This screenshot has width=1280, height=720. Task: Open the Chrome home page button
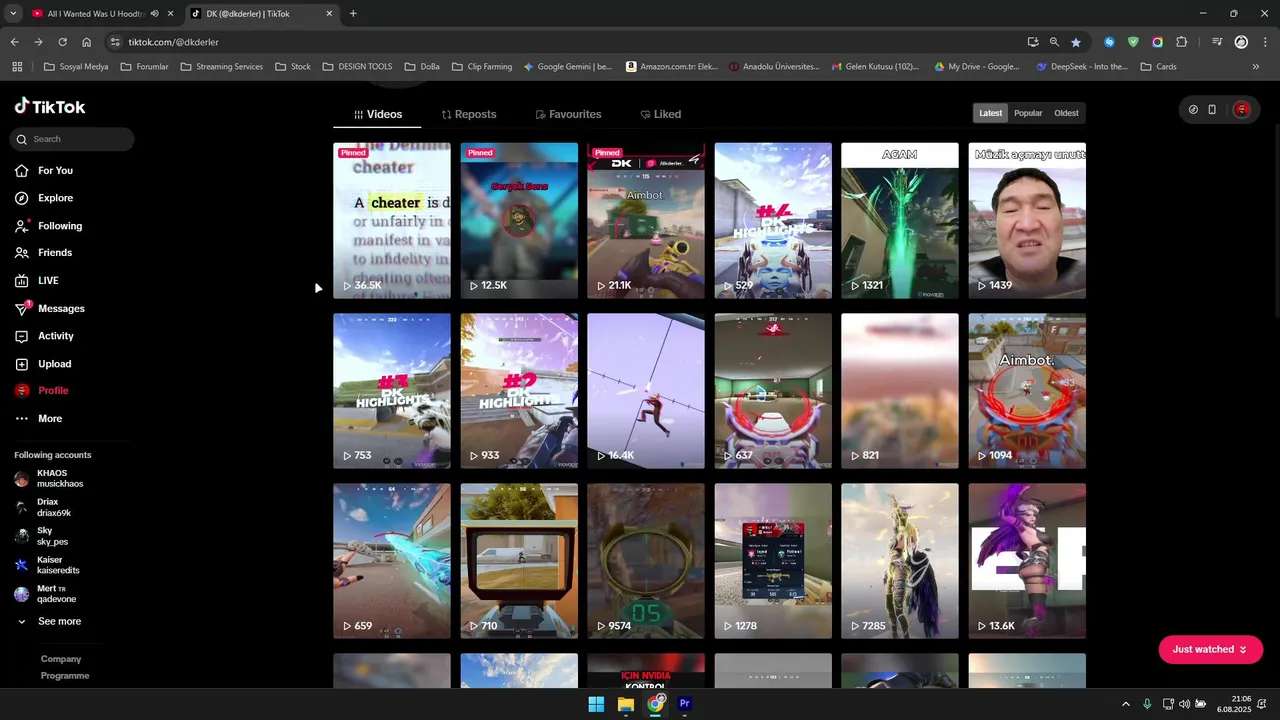tap(87, 42)
